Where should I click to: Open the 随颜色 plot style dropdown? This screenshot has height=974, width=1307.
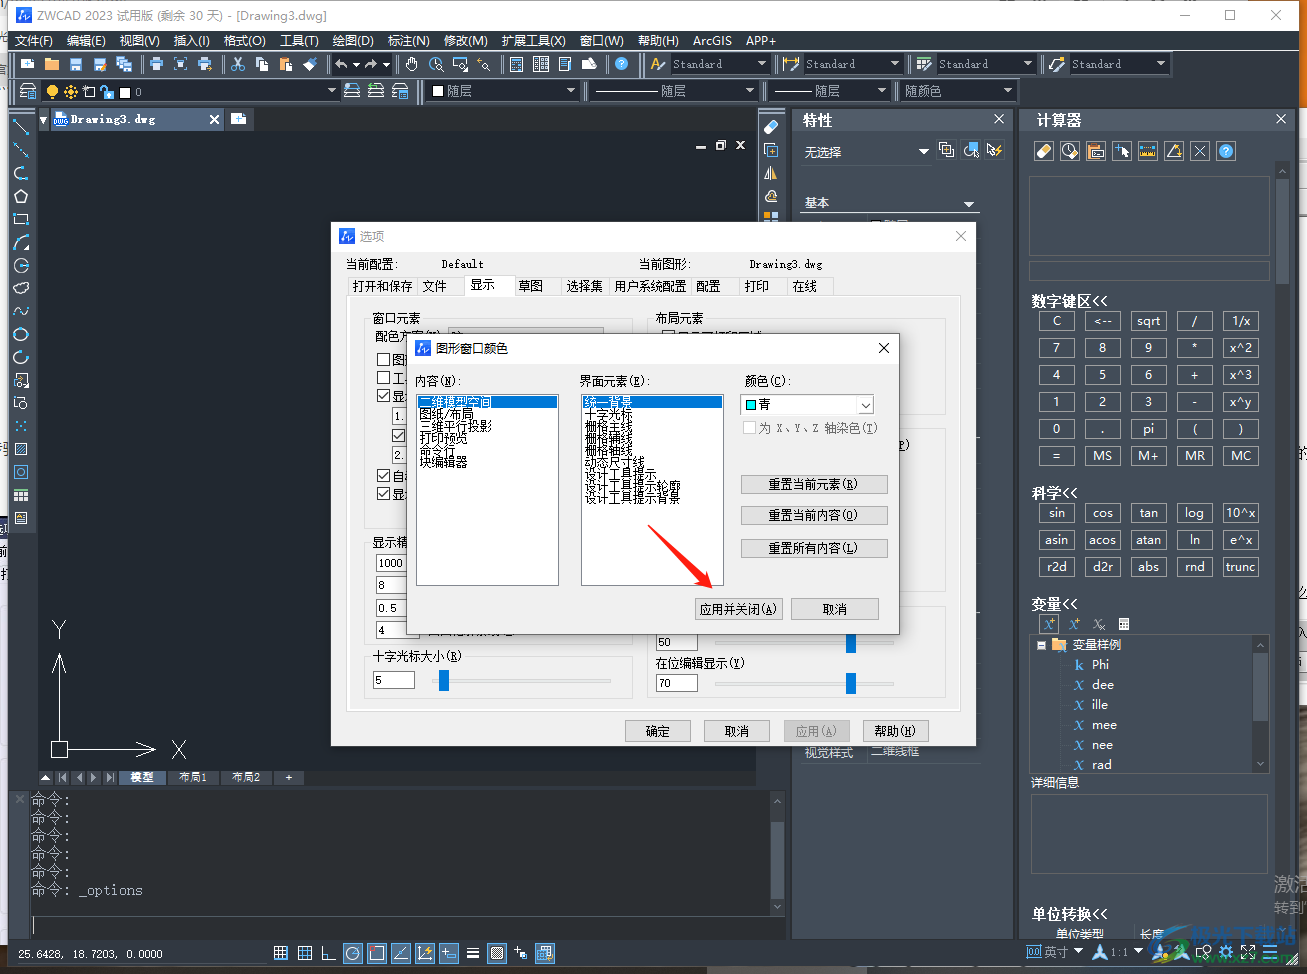(x=958, y=91)
